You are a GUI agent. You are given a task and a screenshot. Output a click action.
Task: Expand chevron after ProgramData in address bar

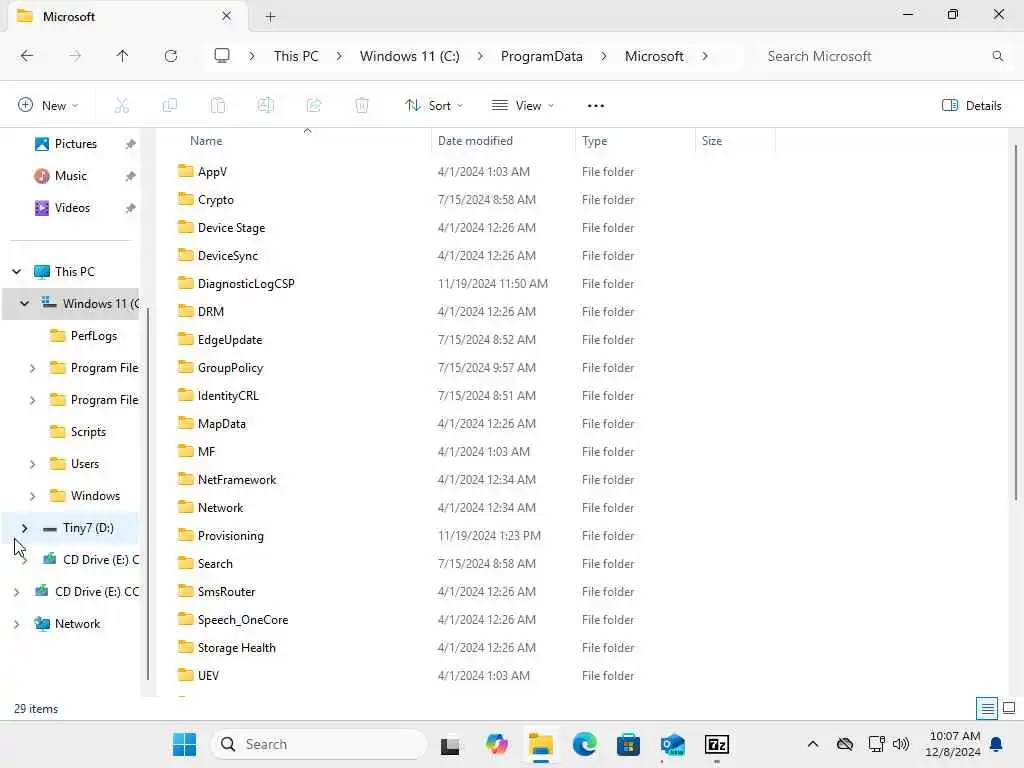(603, 56)
